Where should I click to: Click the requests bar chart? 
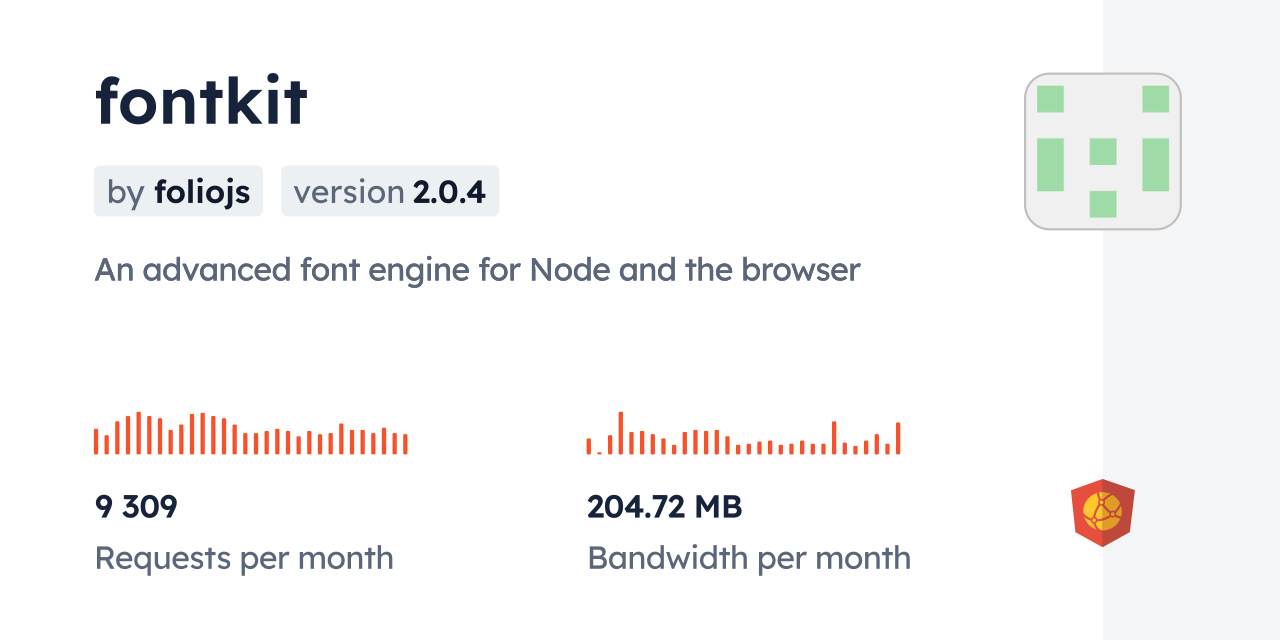tap(250, 433)
